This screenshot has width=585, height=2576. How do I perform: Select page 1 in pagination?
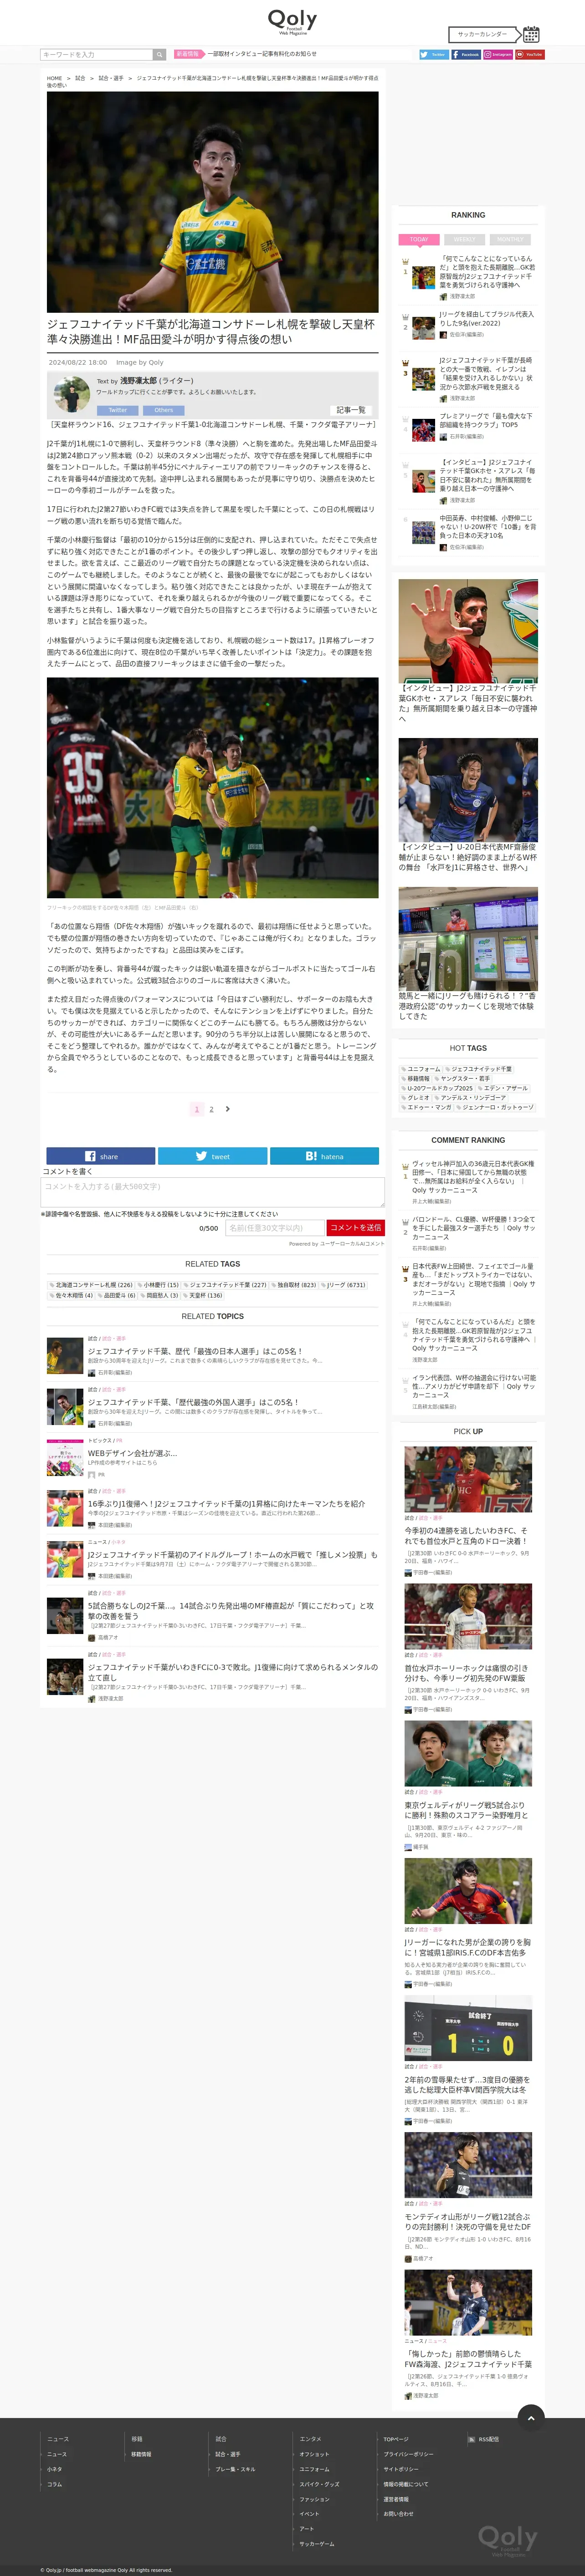[x=196, y=1109]
